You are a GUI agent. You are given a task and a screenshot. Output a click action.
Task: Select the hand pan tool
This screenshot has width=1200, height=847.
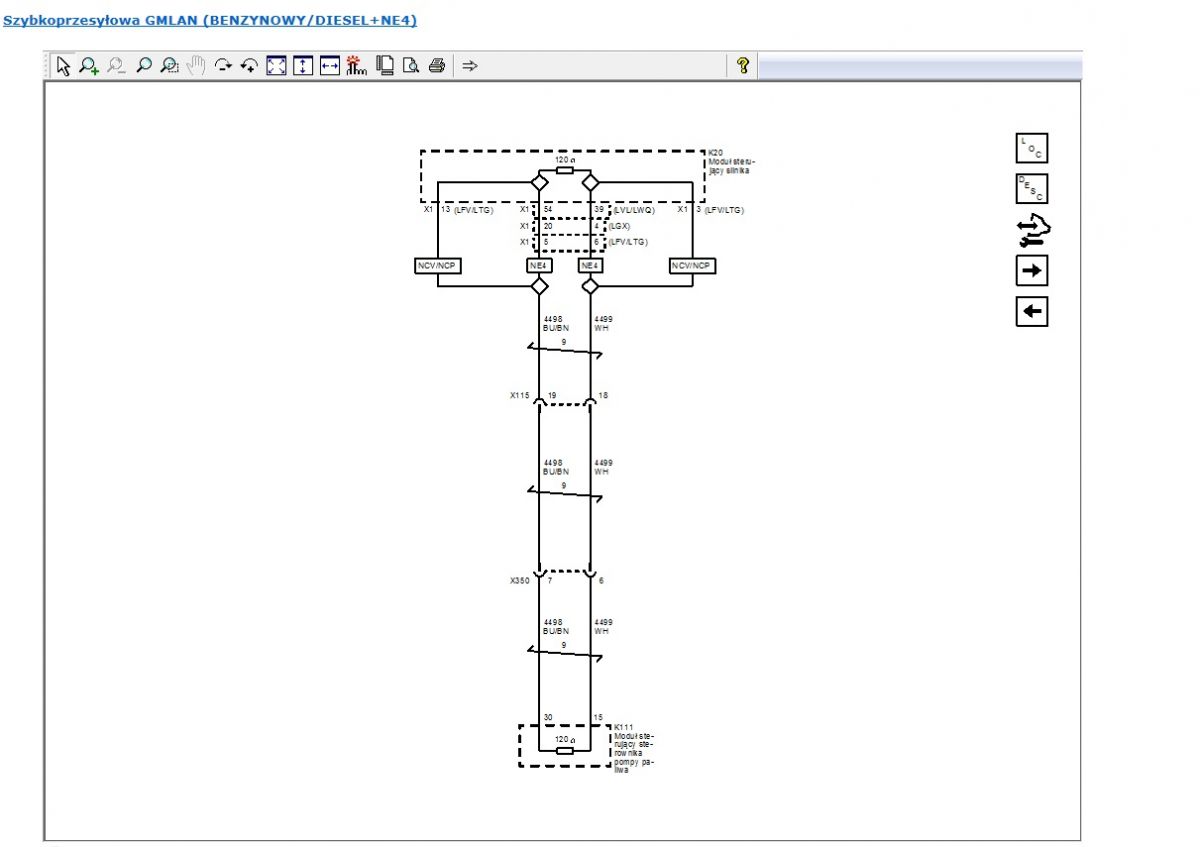(x=196, y=66)
